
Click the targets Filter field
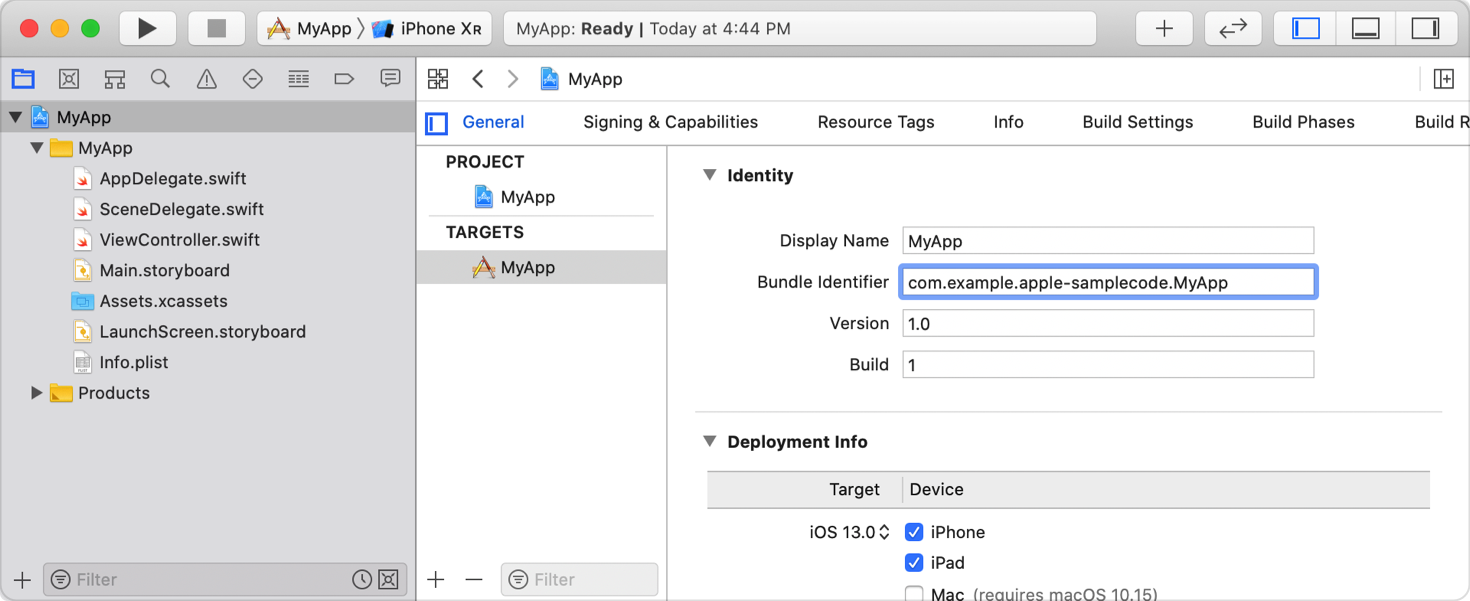click(580, 580)
